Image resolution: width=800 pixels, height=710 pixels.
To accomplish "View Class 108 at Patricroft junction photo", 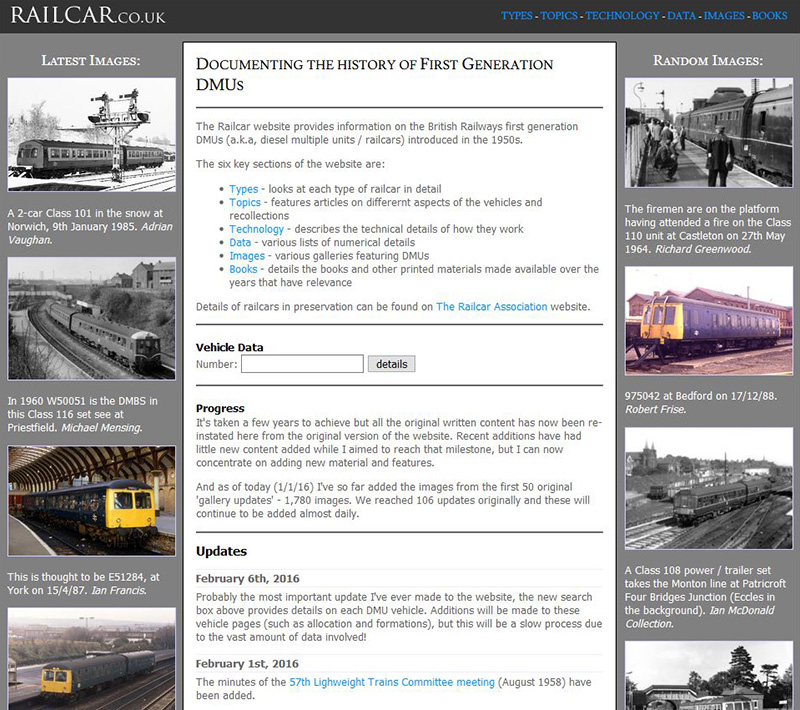I will (x=709, y=489).
